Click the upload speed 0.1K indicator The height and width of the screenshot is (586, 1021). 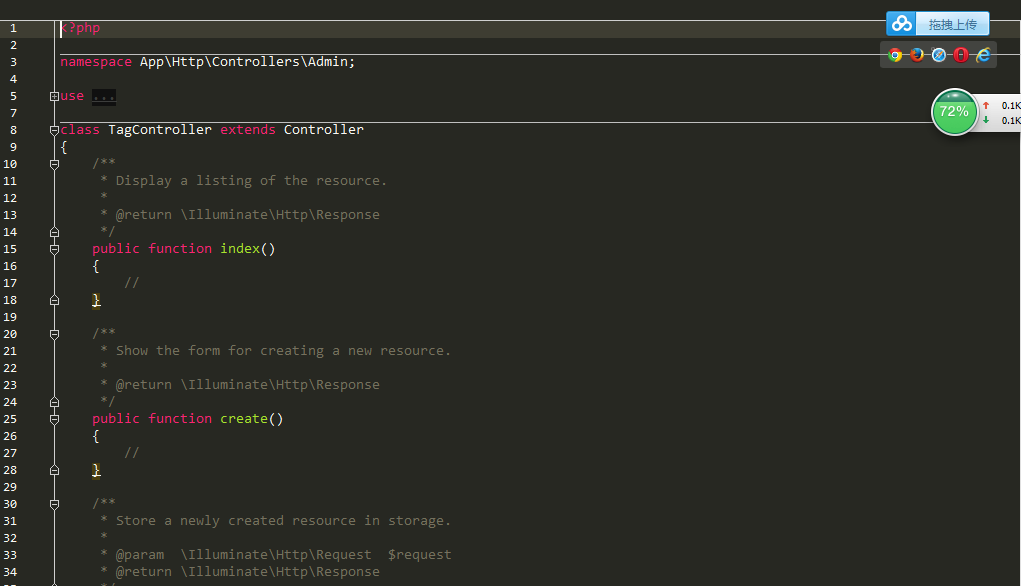click(1003, 105)
